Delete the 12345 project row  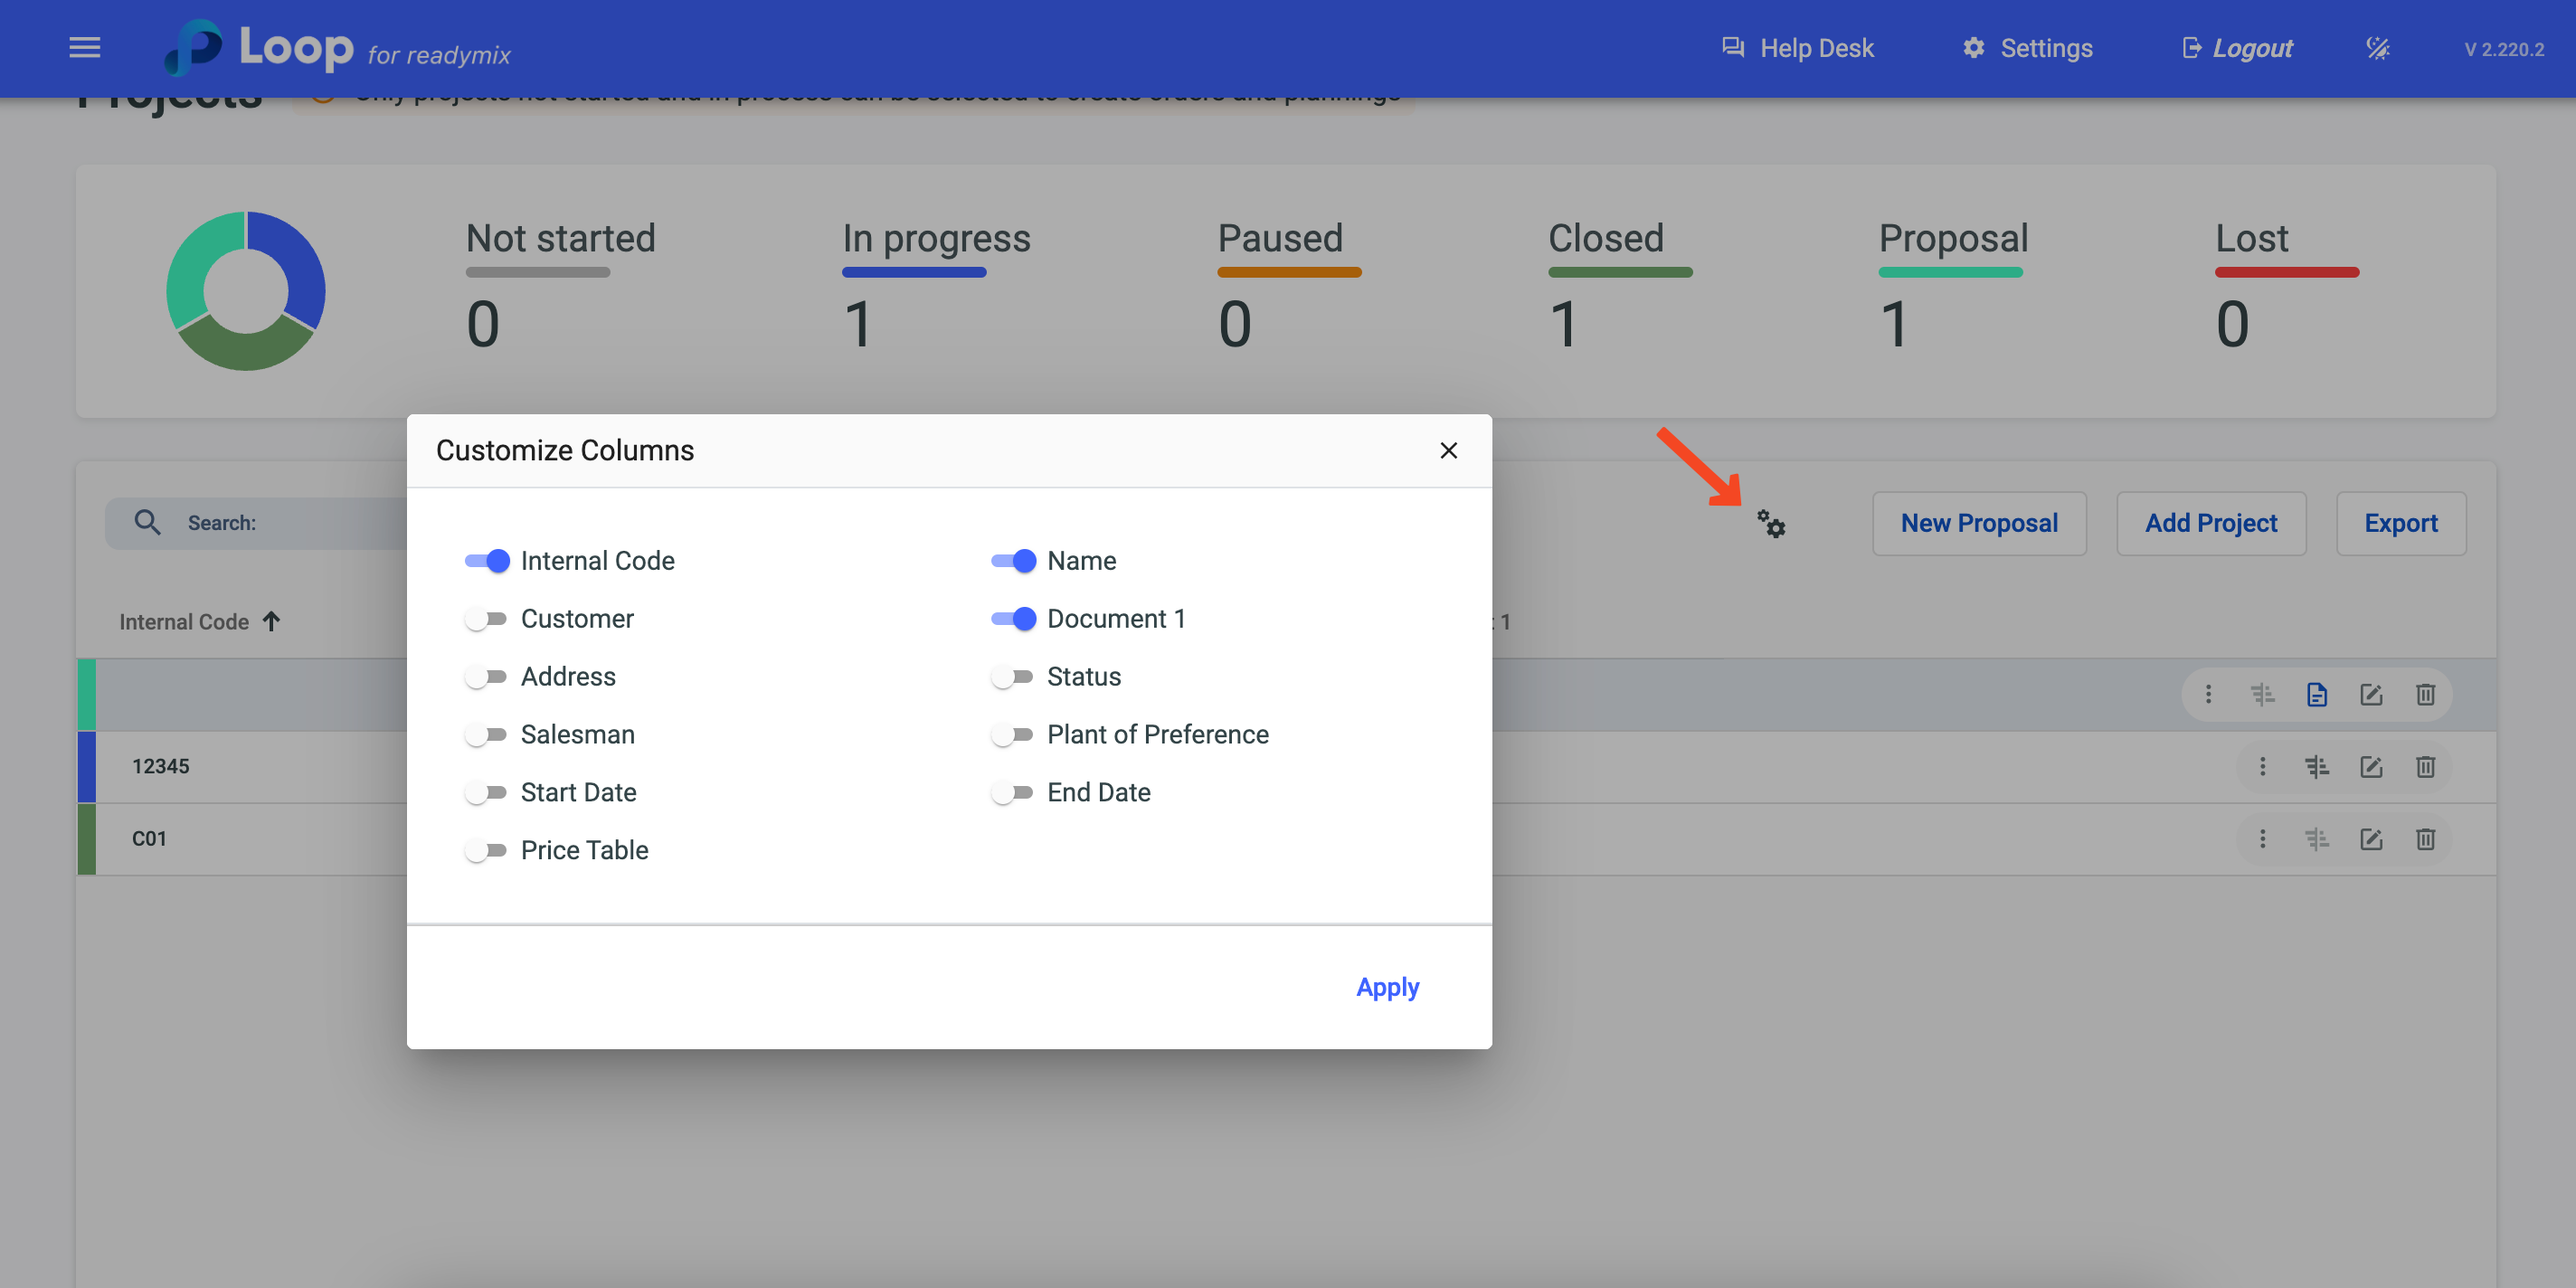2424,767
